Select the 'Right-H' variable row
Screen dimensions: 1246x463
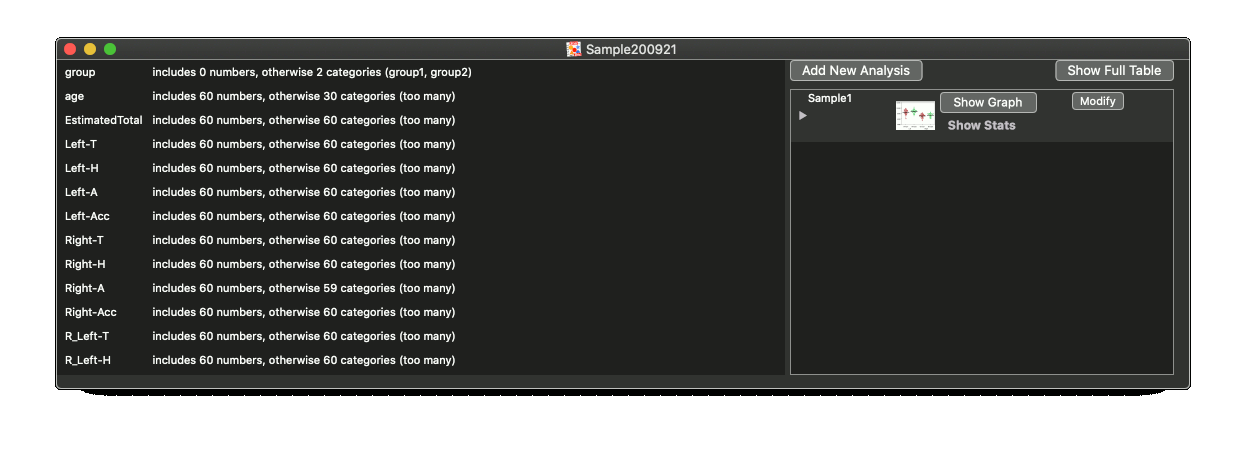[x=421, y=264]
